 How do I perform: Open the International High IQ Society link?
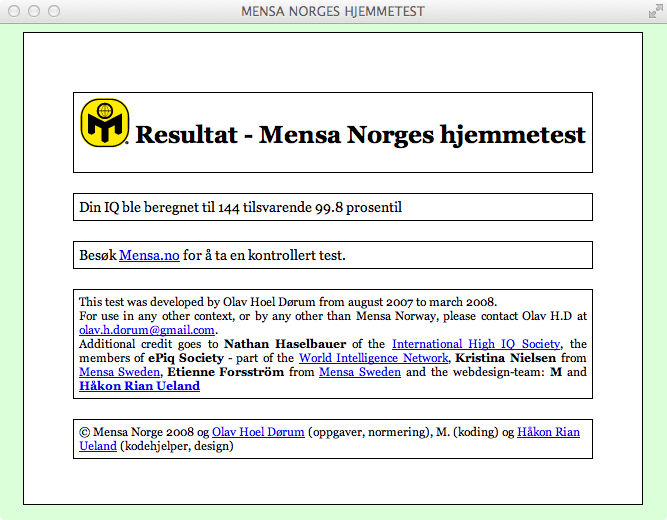click(476, 344)
